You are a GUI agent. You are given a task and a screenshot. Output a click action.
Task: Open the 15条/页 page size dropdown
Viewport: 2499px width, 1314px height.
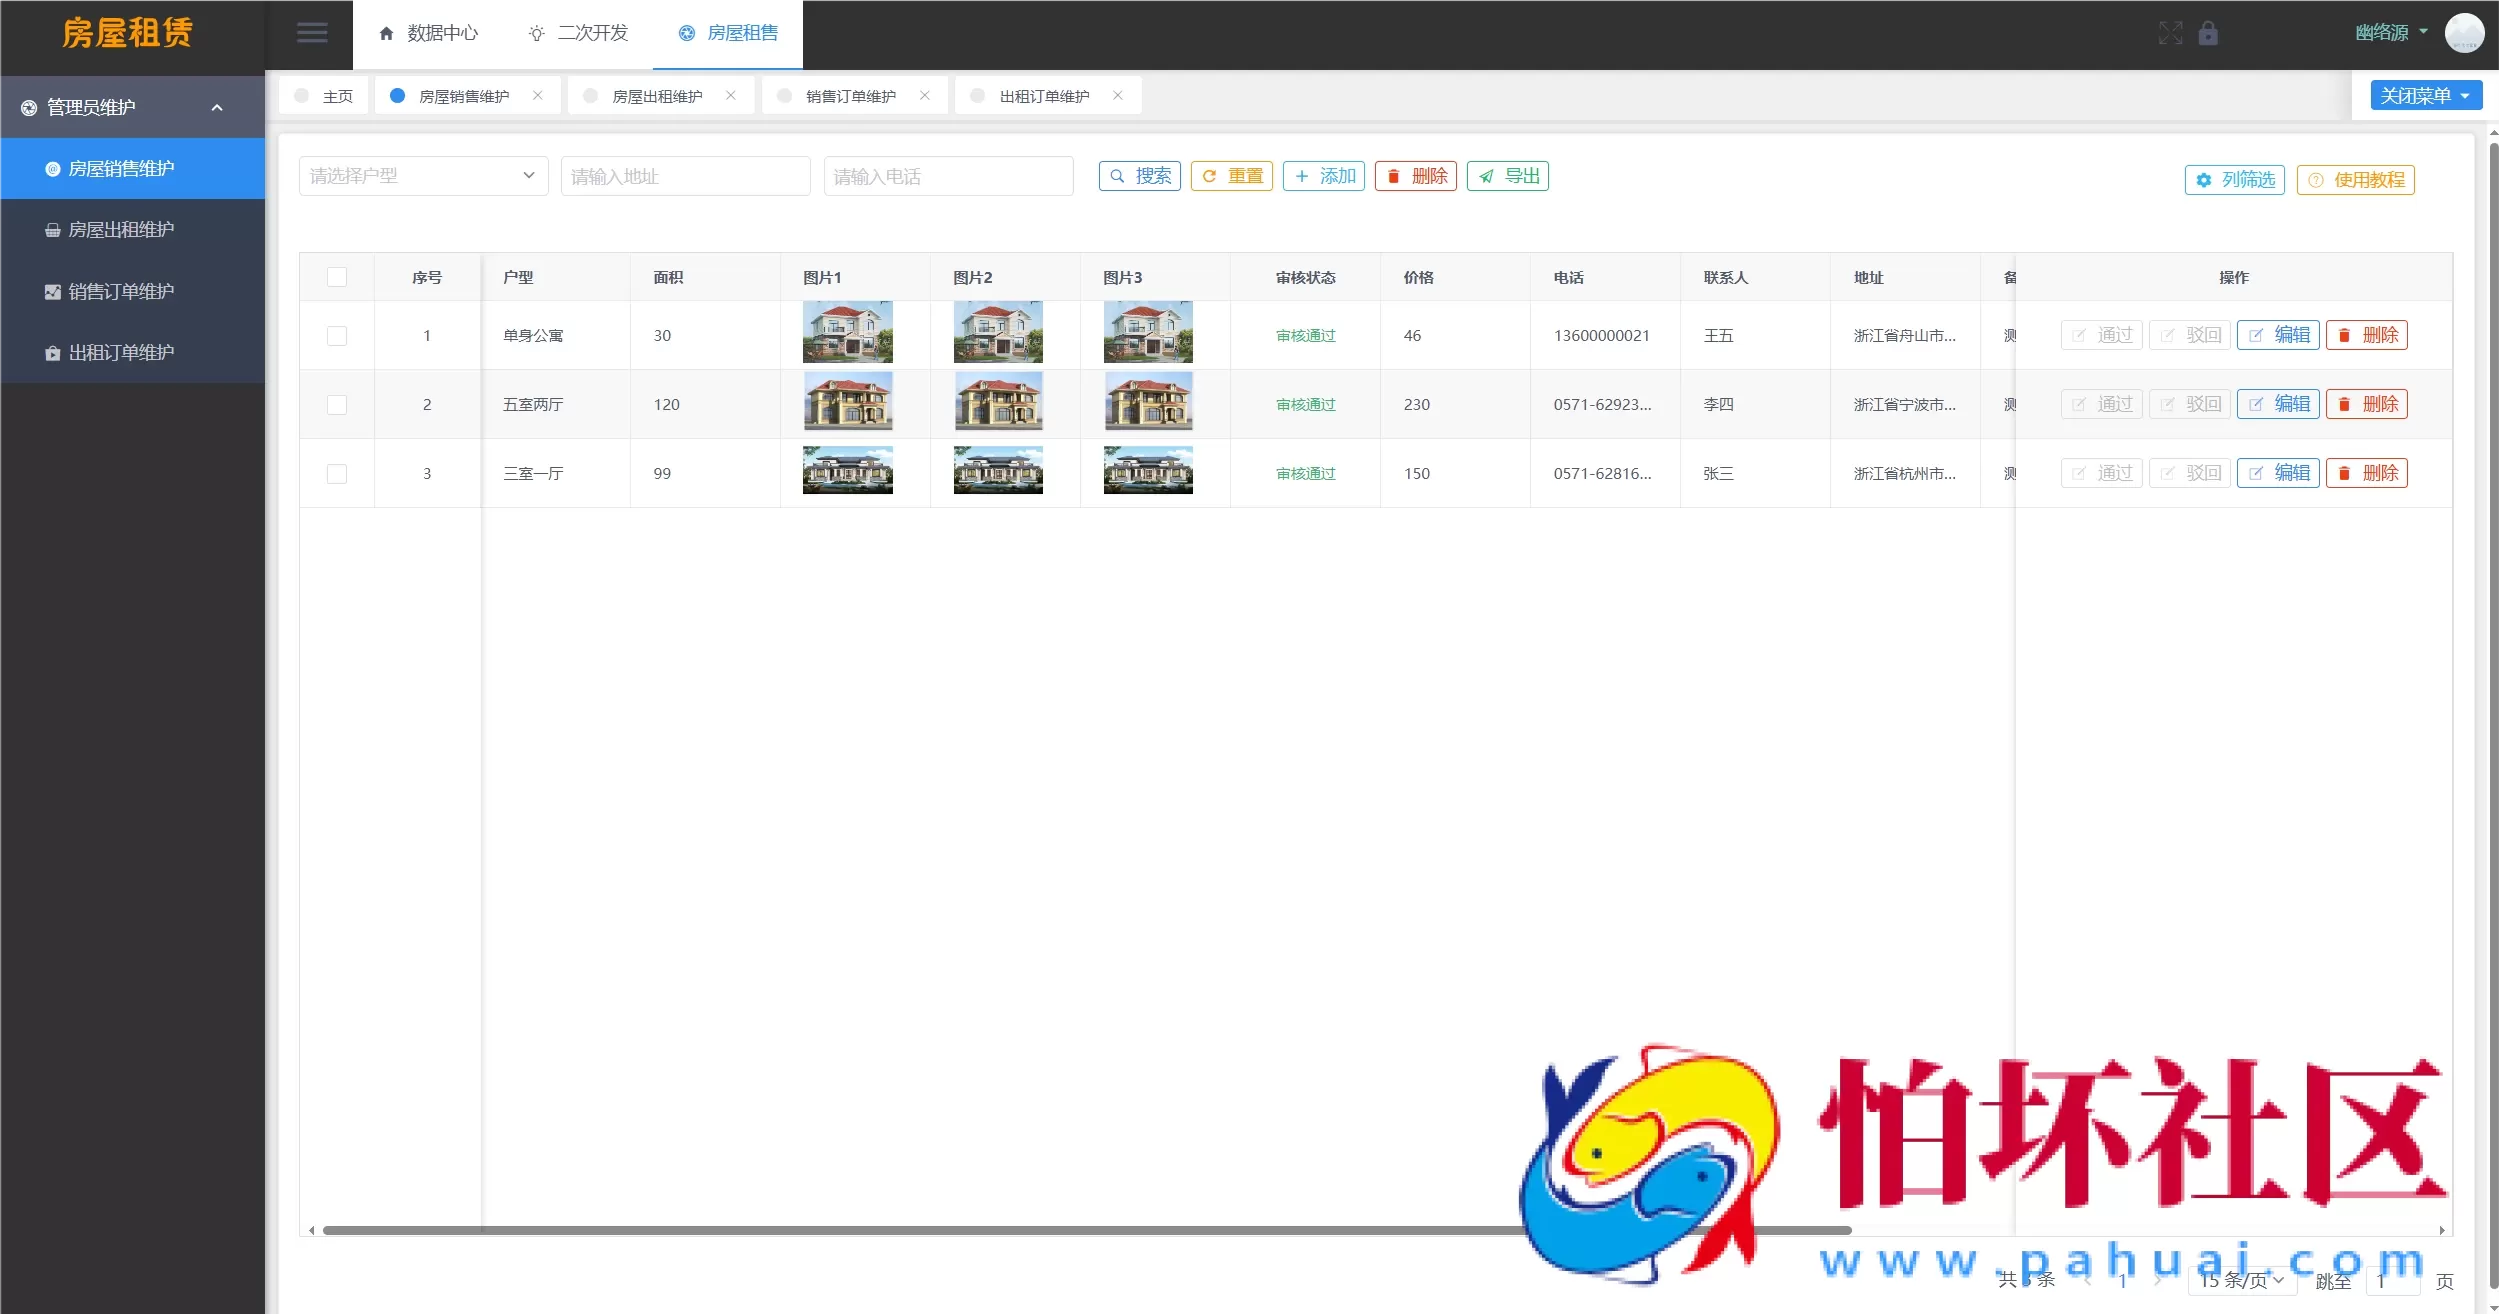2240,1280
